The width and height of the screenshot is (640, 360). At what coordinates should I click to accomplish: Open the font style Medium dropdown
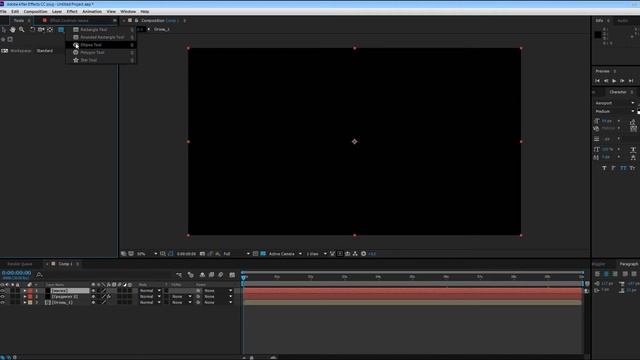click(x=614, y=111)
